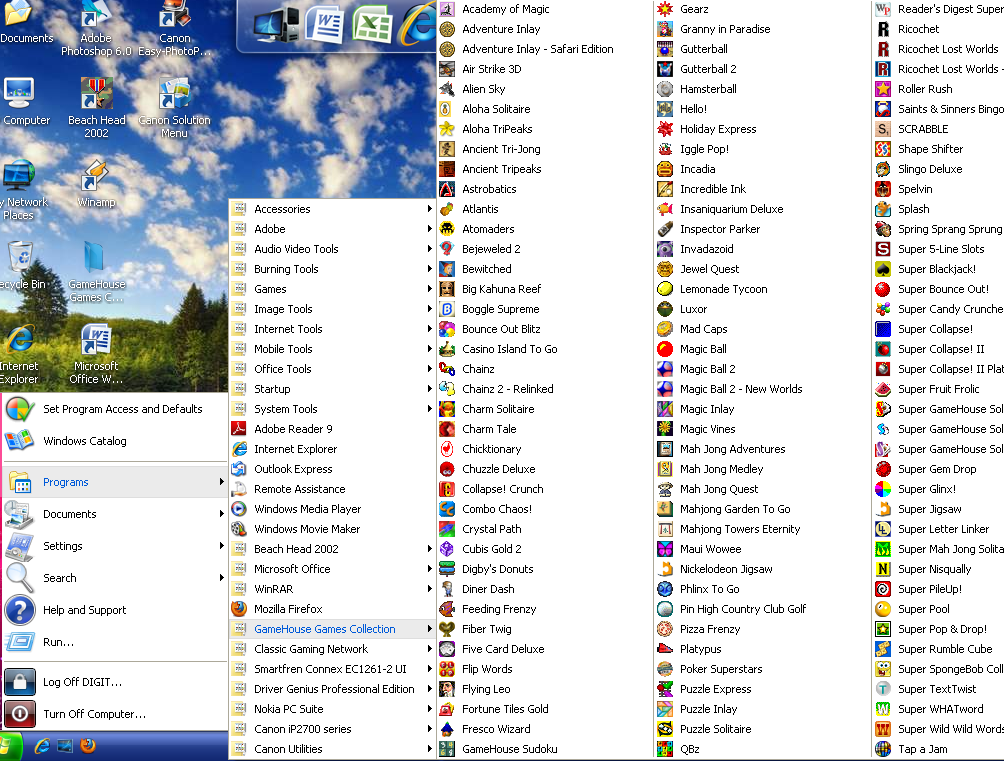Launch SCRABBLE game icon
Image resolution: width=1004 pixels, height=761 pixels.
tap(883, 129)
